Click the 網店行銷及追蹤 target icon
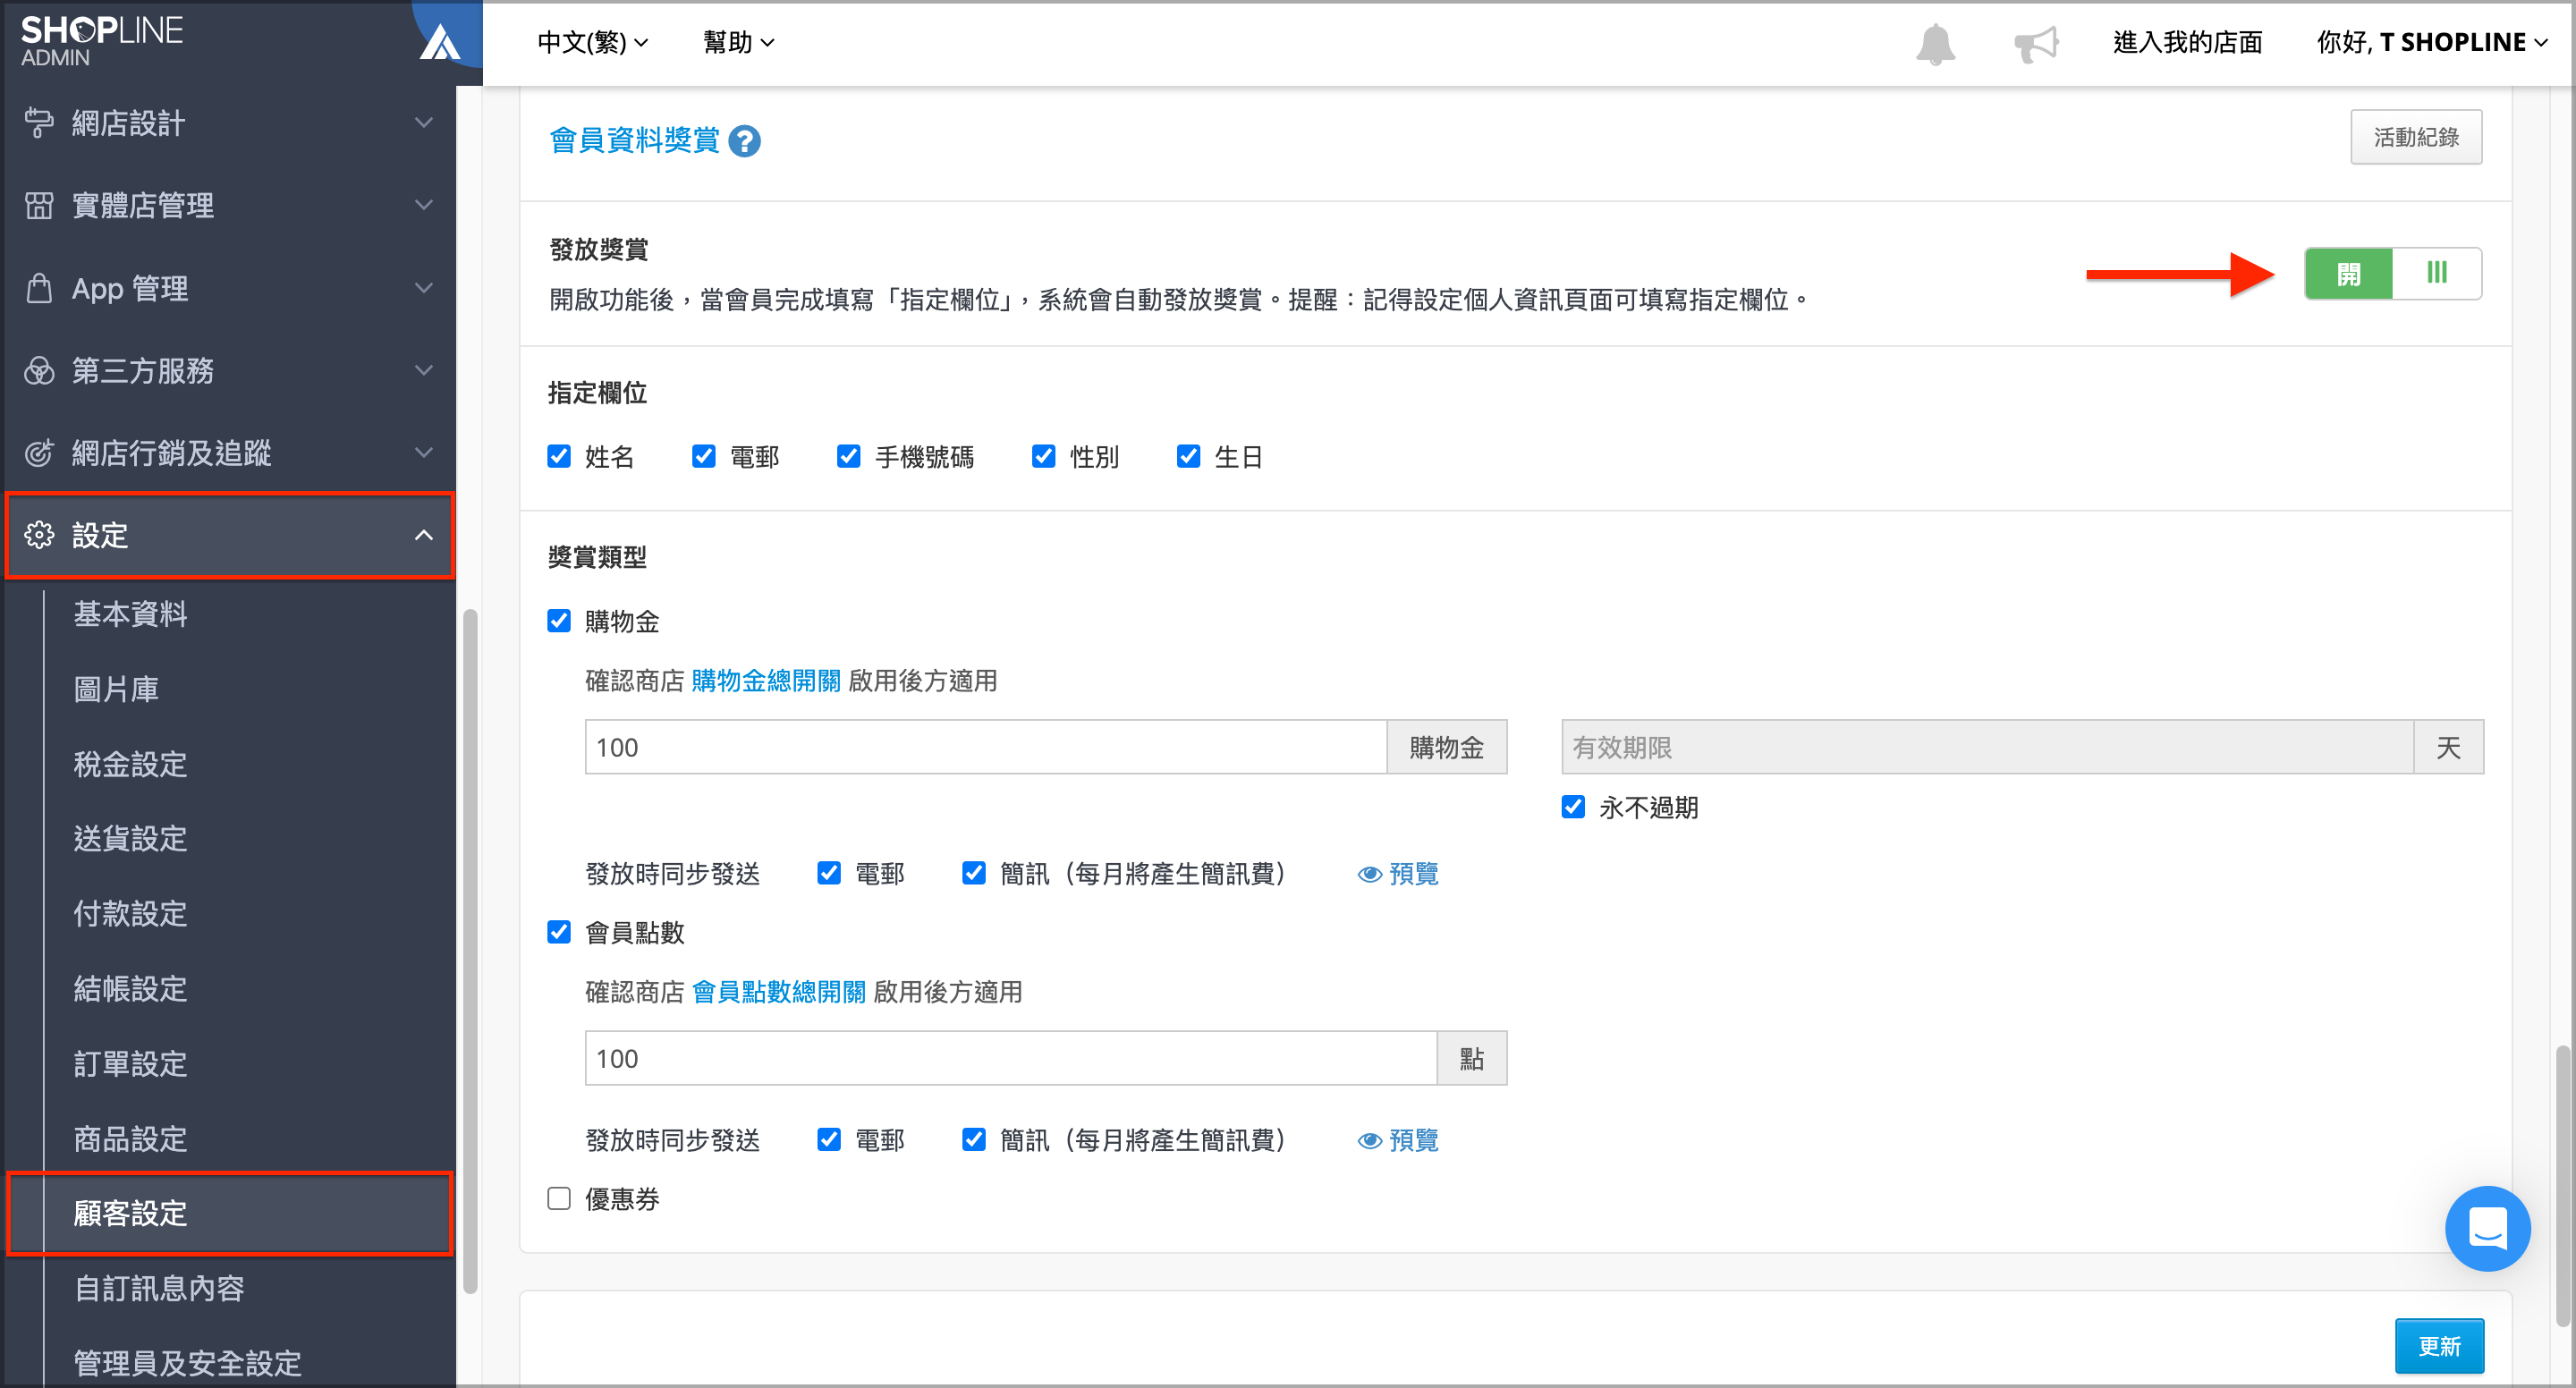Screen dimensions: 2576x1388 point(39,453)
